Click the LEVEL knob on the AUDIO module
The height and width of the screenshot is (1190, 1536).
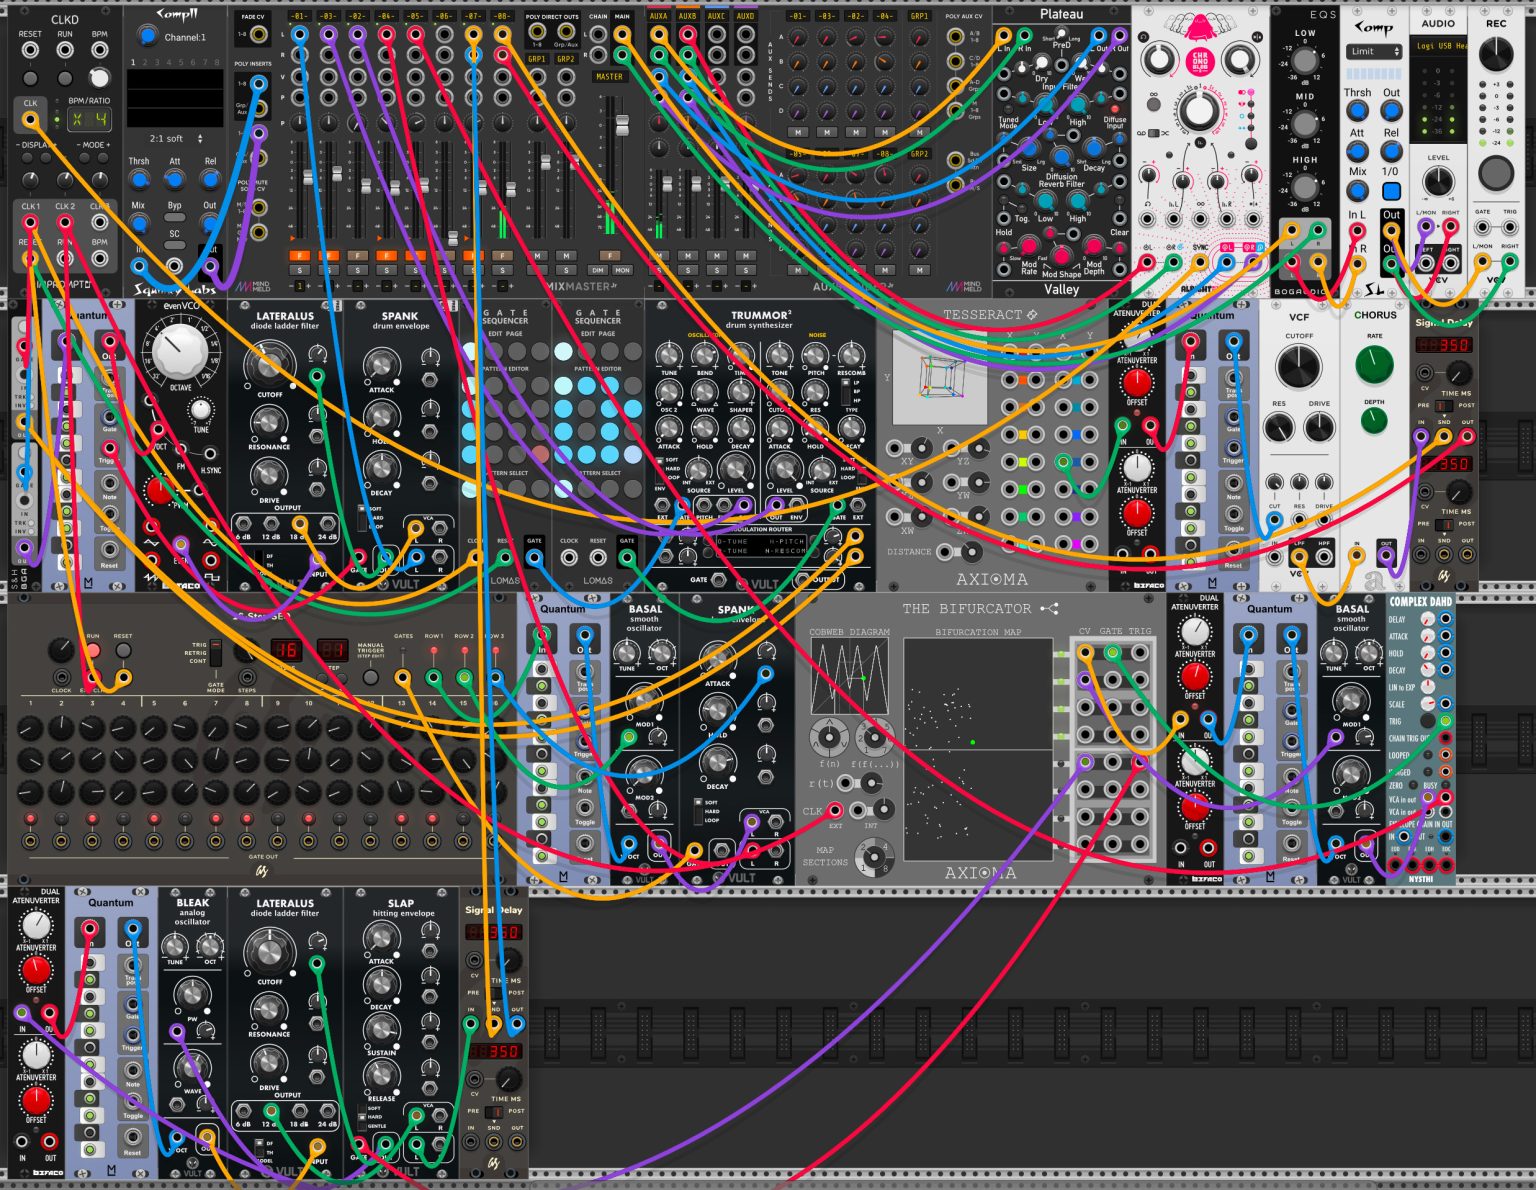tap(1438, 183)
